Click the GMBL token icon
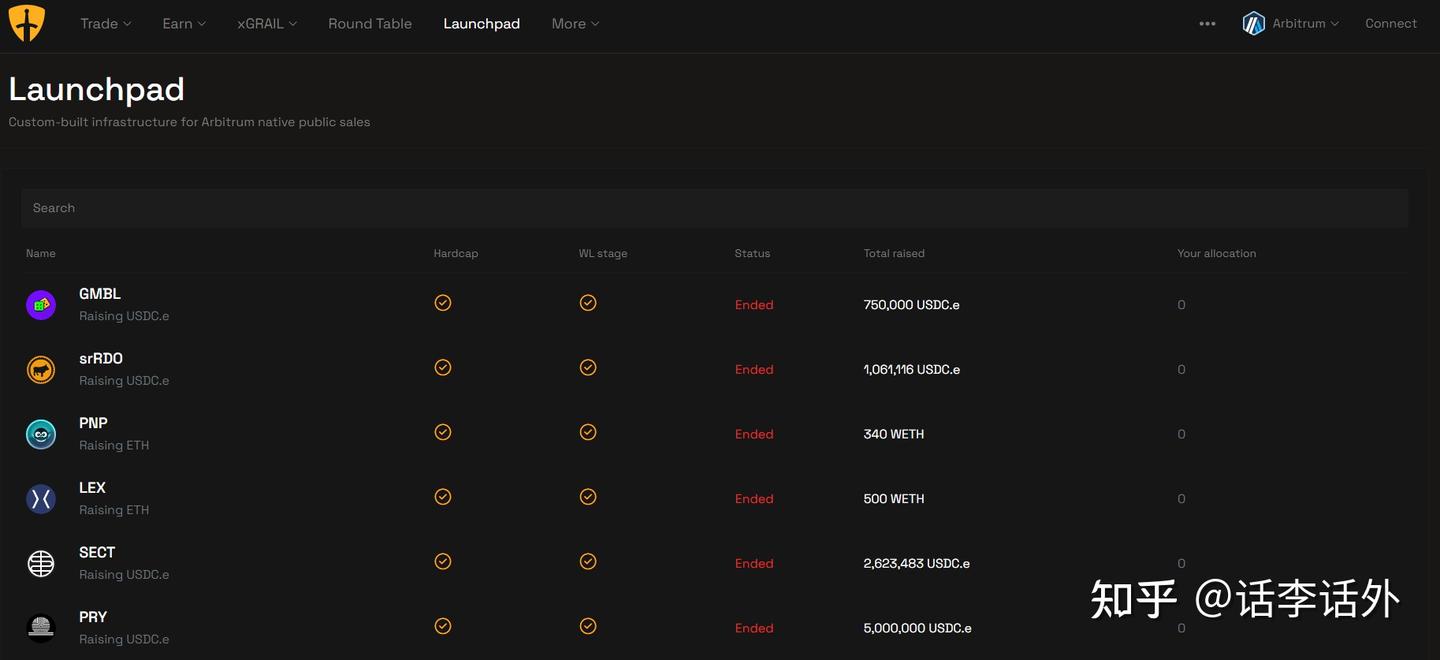Screen dimensions: 1440x660 coord(41,305)
